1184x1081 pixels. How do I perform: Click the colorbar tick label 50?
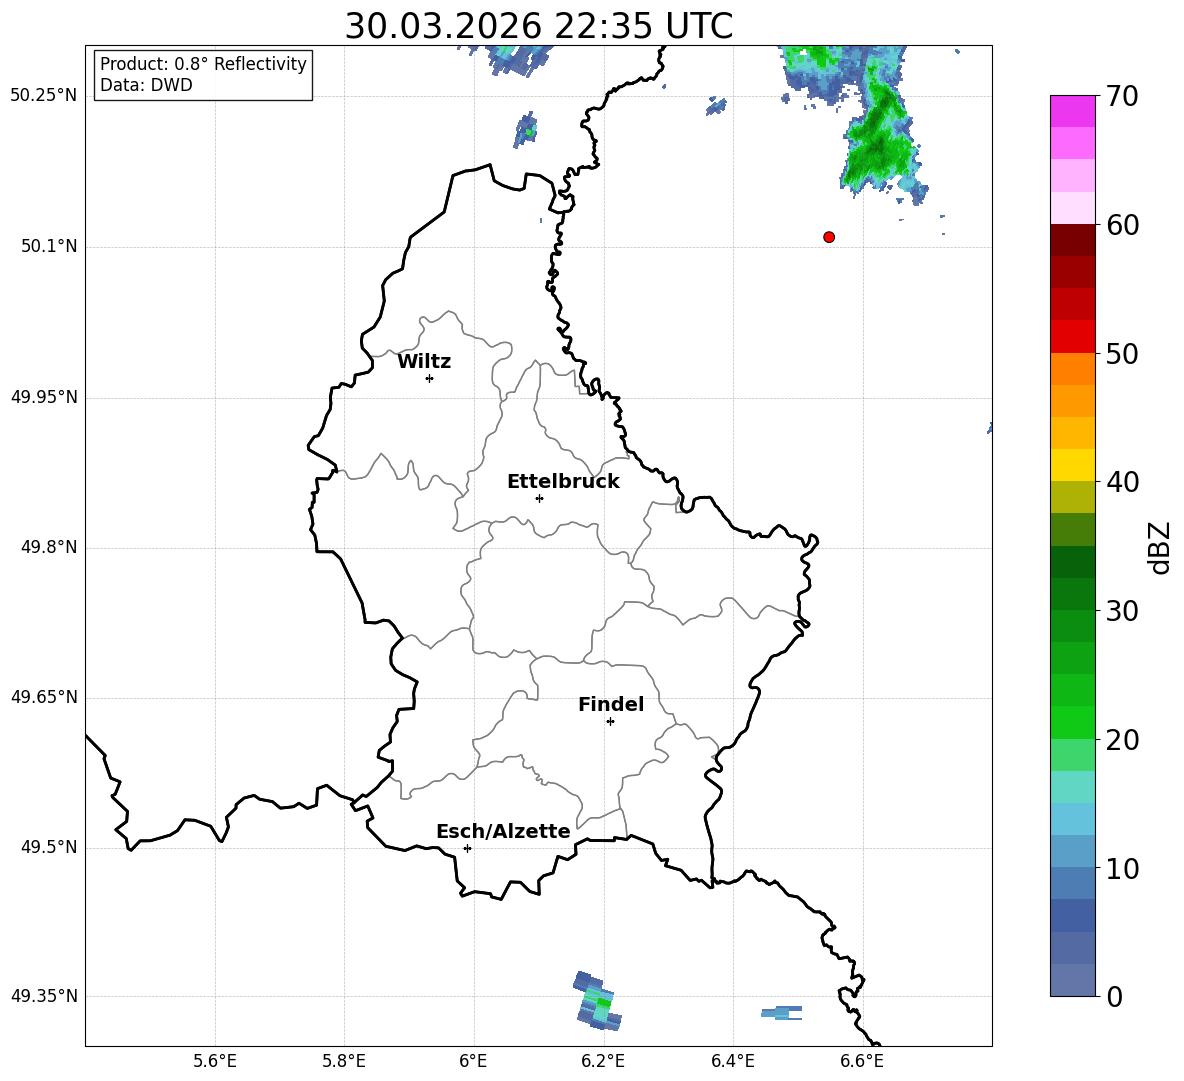[x=1122, y=353]
